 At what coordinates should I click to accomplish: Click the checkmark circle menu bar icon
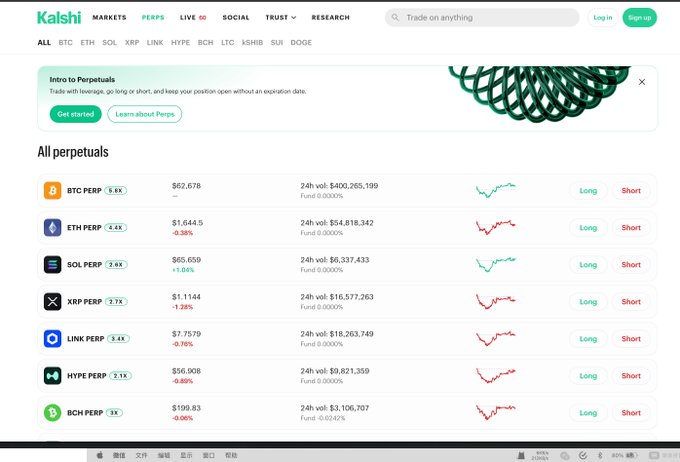click(x=583, y=455)
